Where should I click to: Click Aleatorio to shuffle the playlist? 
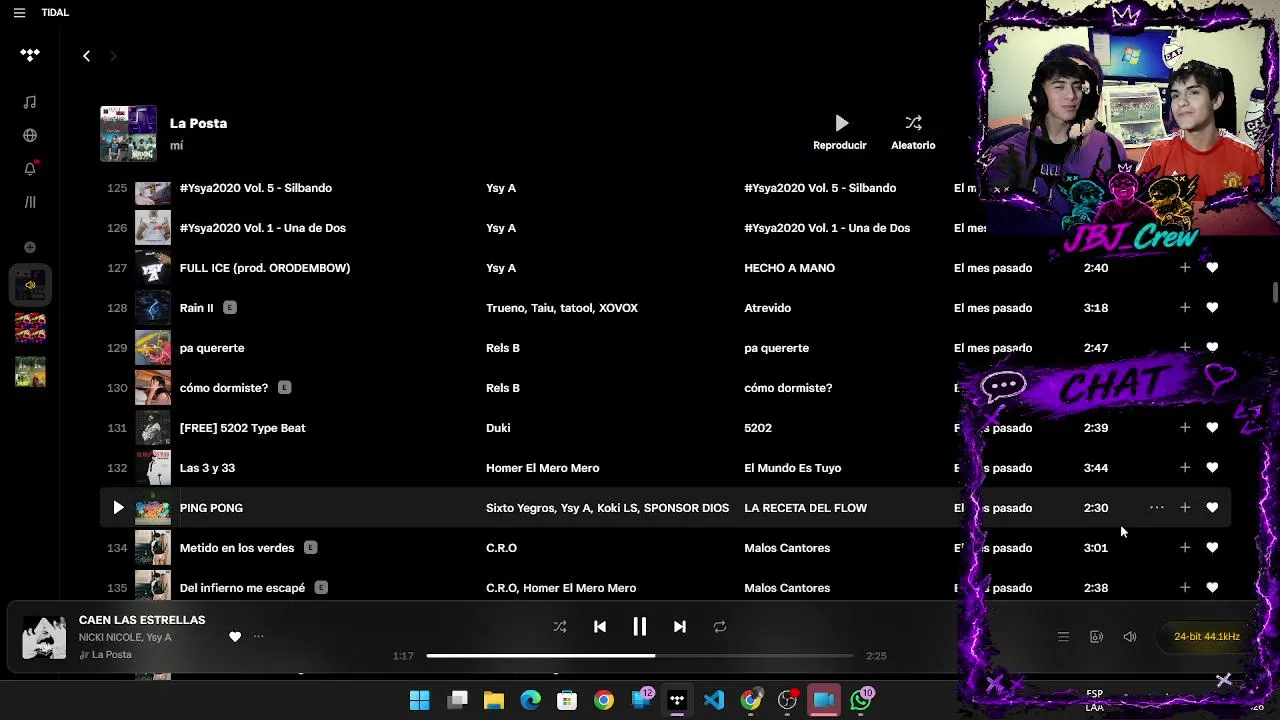click(x=913, y=132)
